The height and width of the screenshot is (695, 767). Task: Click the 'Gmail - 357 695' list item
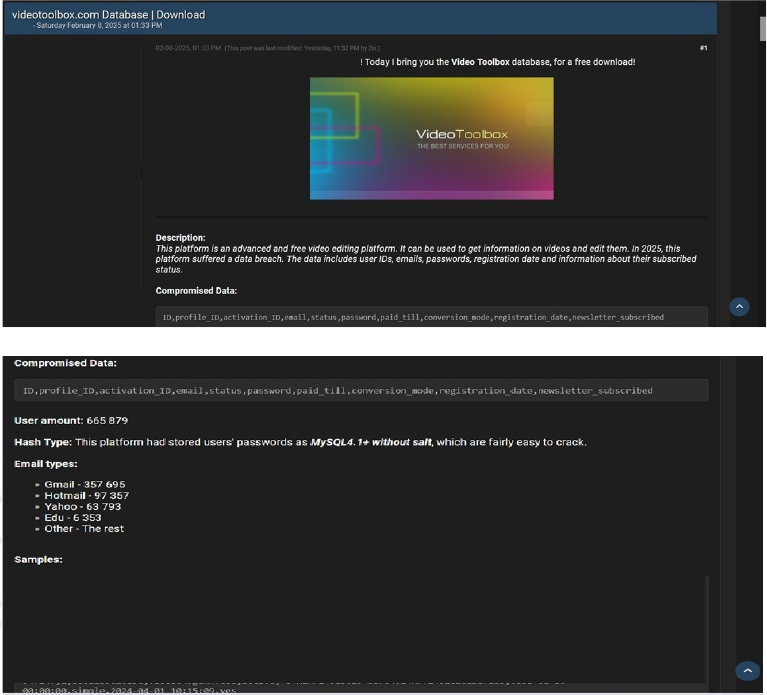pos(85,484)
